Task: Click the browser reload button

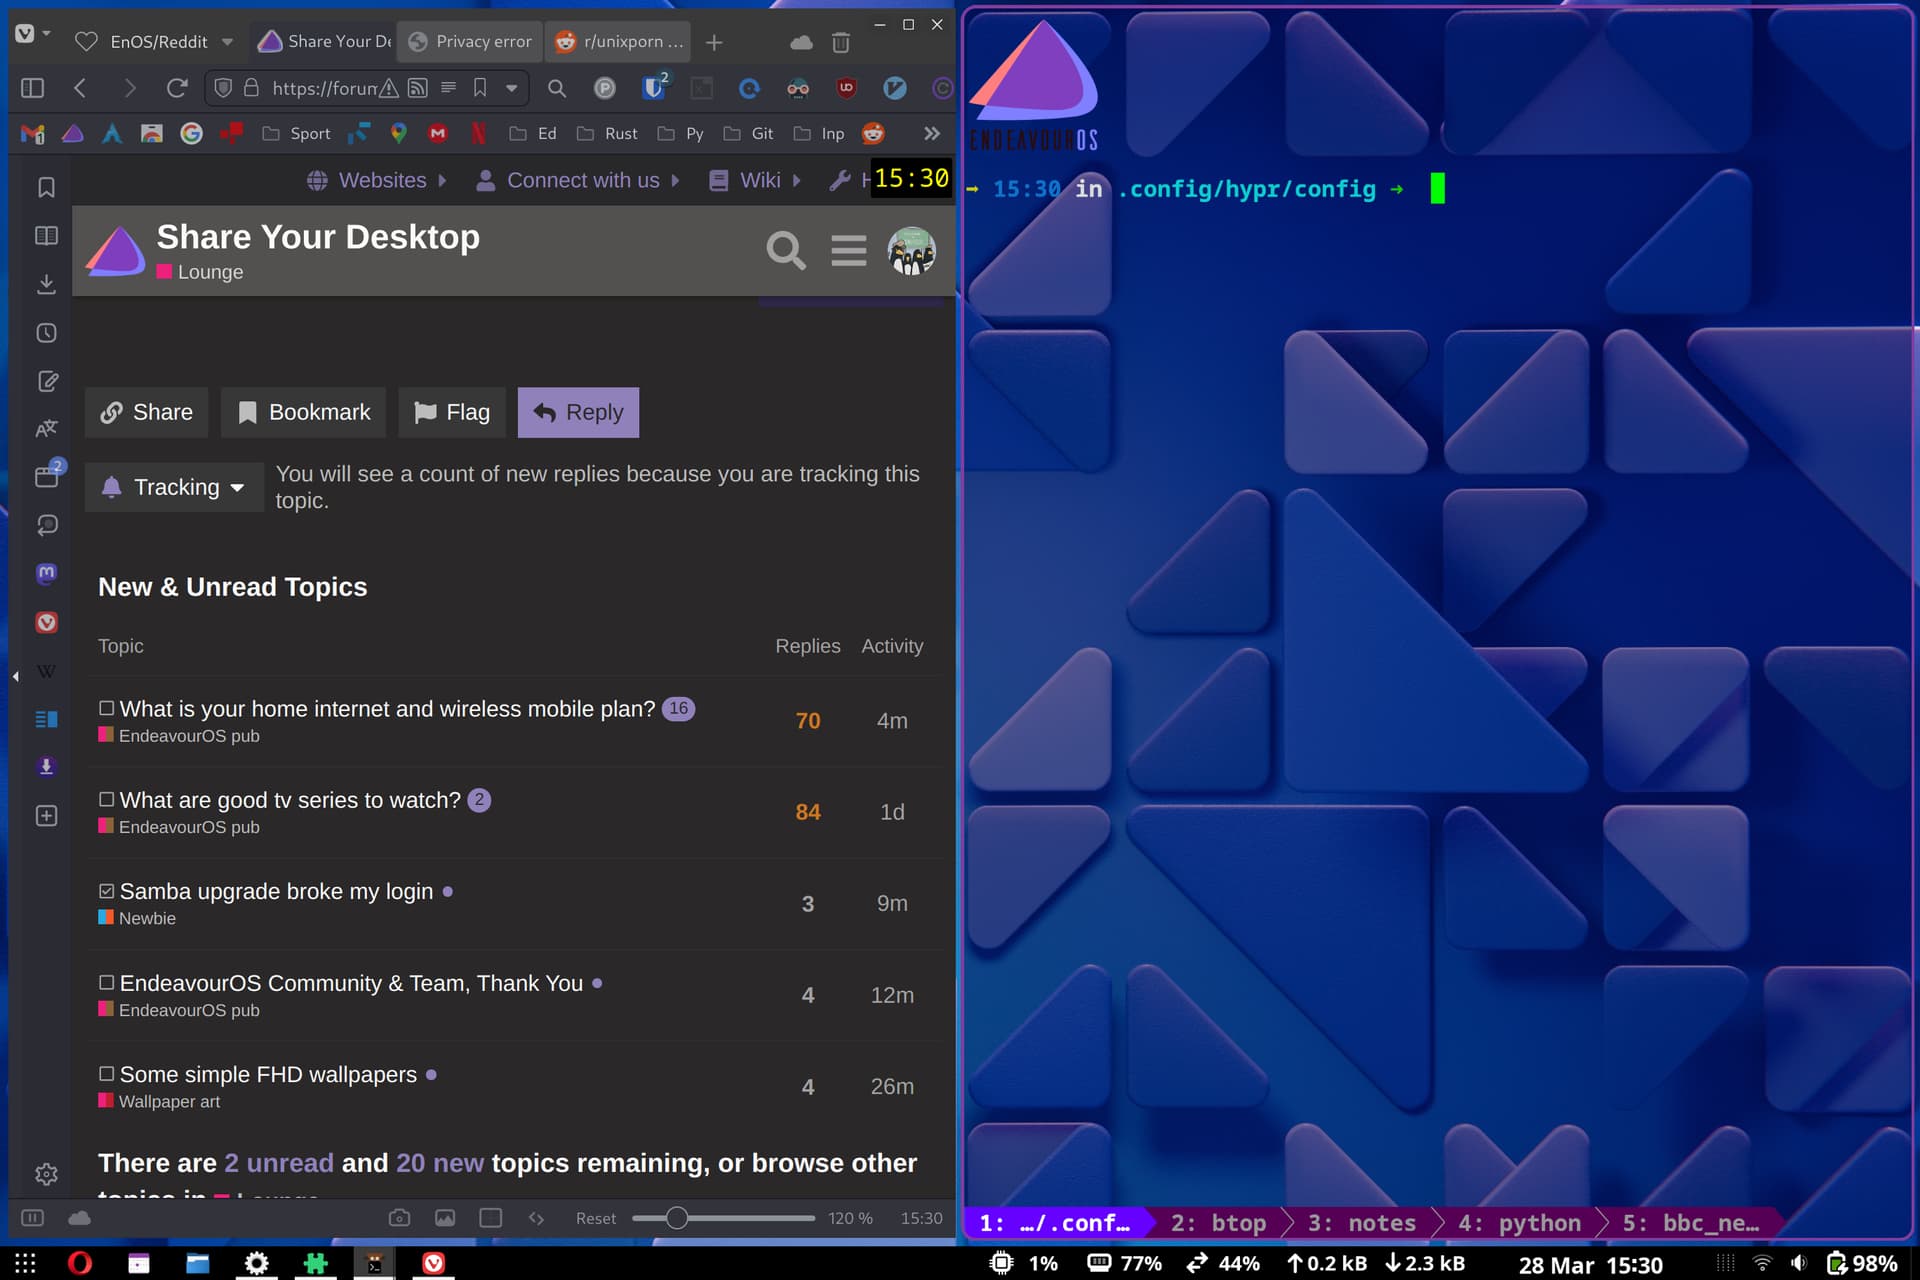Action: tap(177, 88)
